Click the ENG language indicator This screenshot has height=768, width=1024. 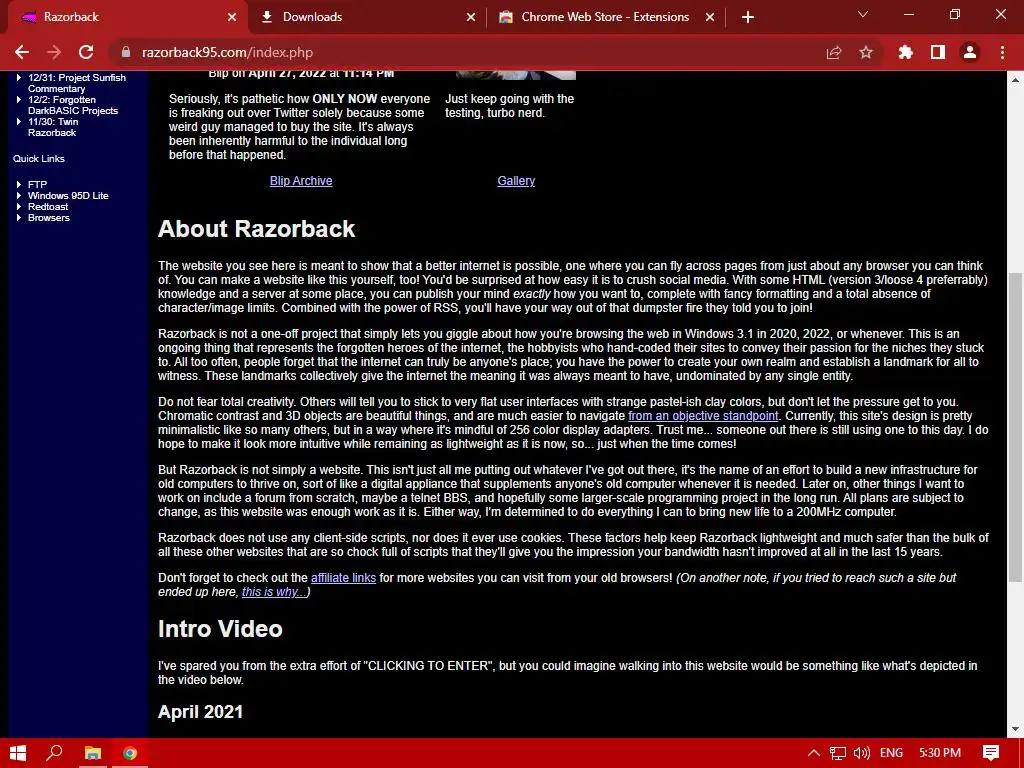(x=891, y=753)
